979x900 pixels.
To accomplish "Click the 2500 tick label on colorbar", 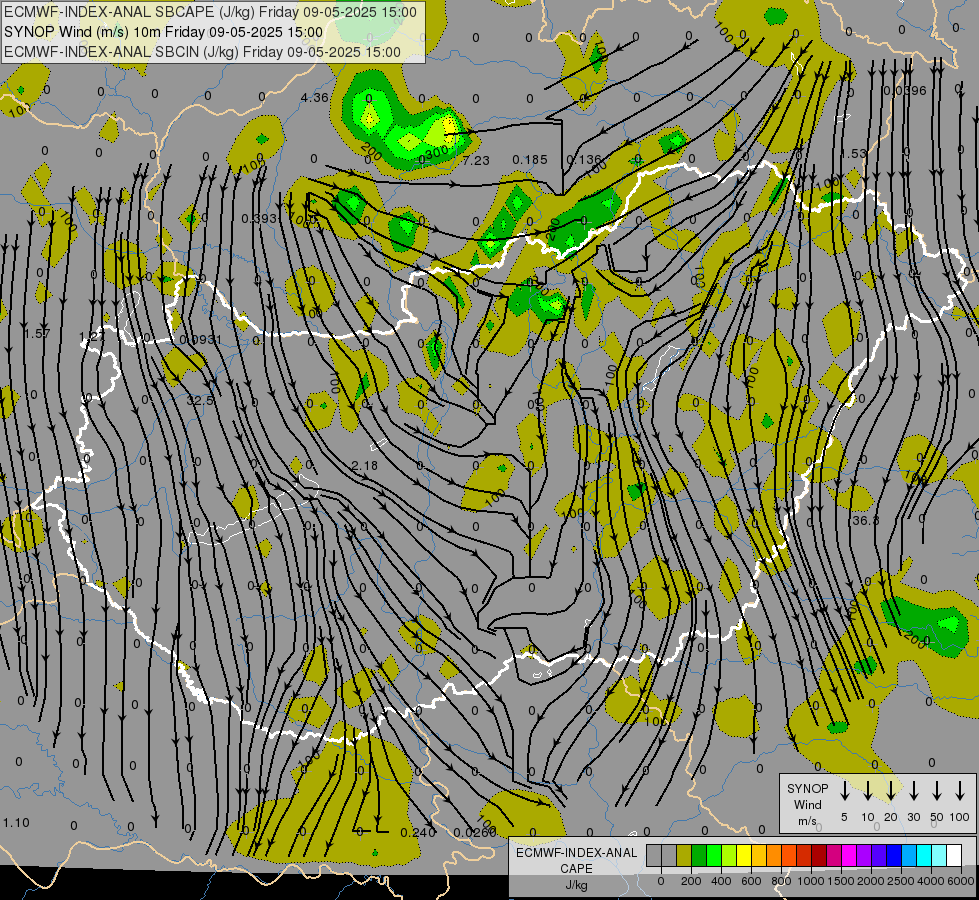I will pyautogui.click(x=901, y=881).
